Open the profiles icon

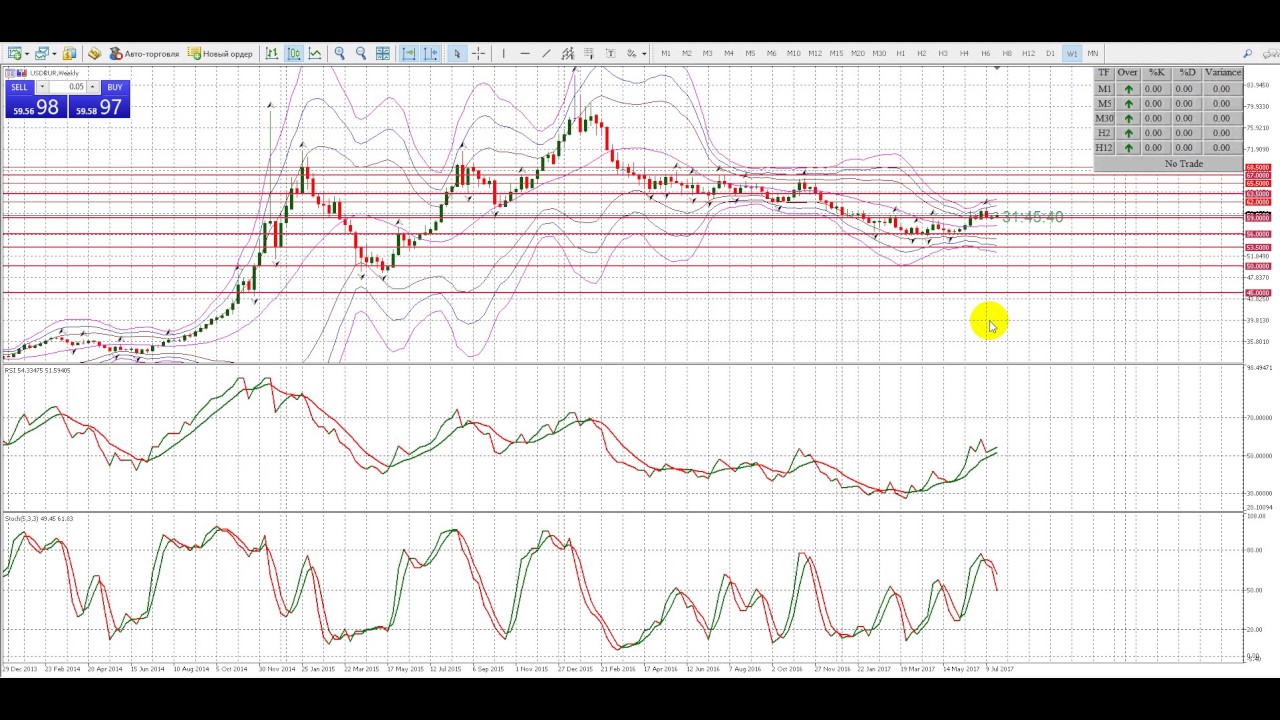tap(41, 53)
